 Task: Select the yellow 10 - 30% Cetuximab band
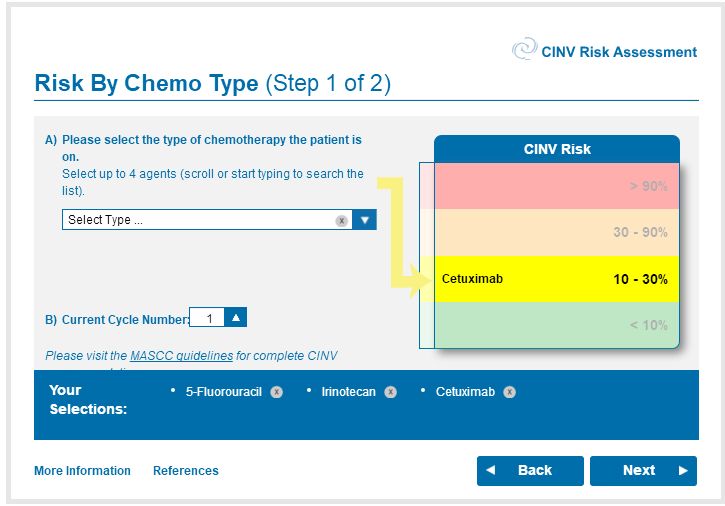[556, 279]
